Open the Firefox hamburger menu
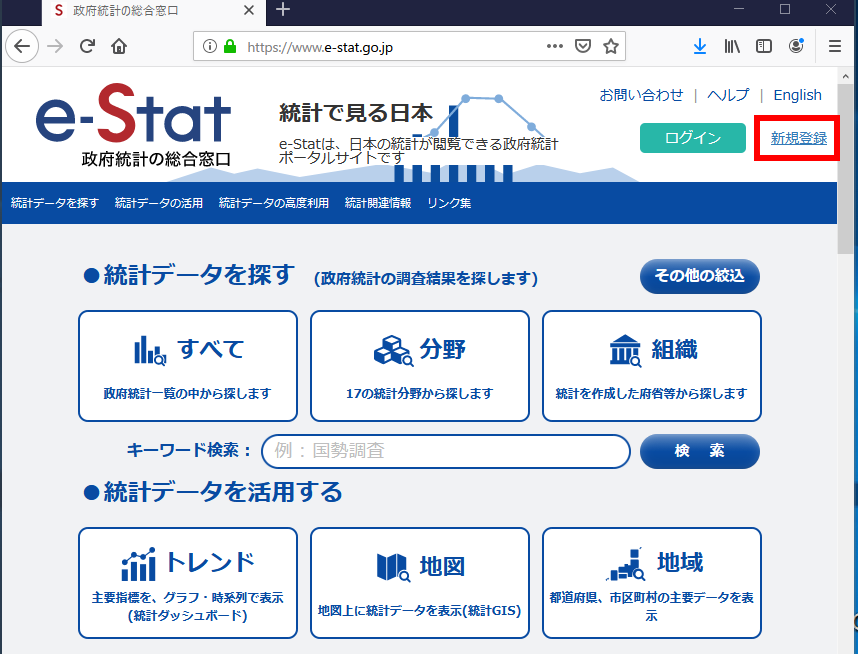This screenshot has height=654, width=858. point(834,47)
